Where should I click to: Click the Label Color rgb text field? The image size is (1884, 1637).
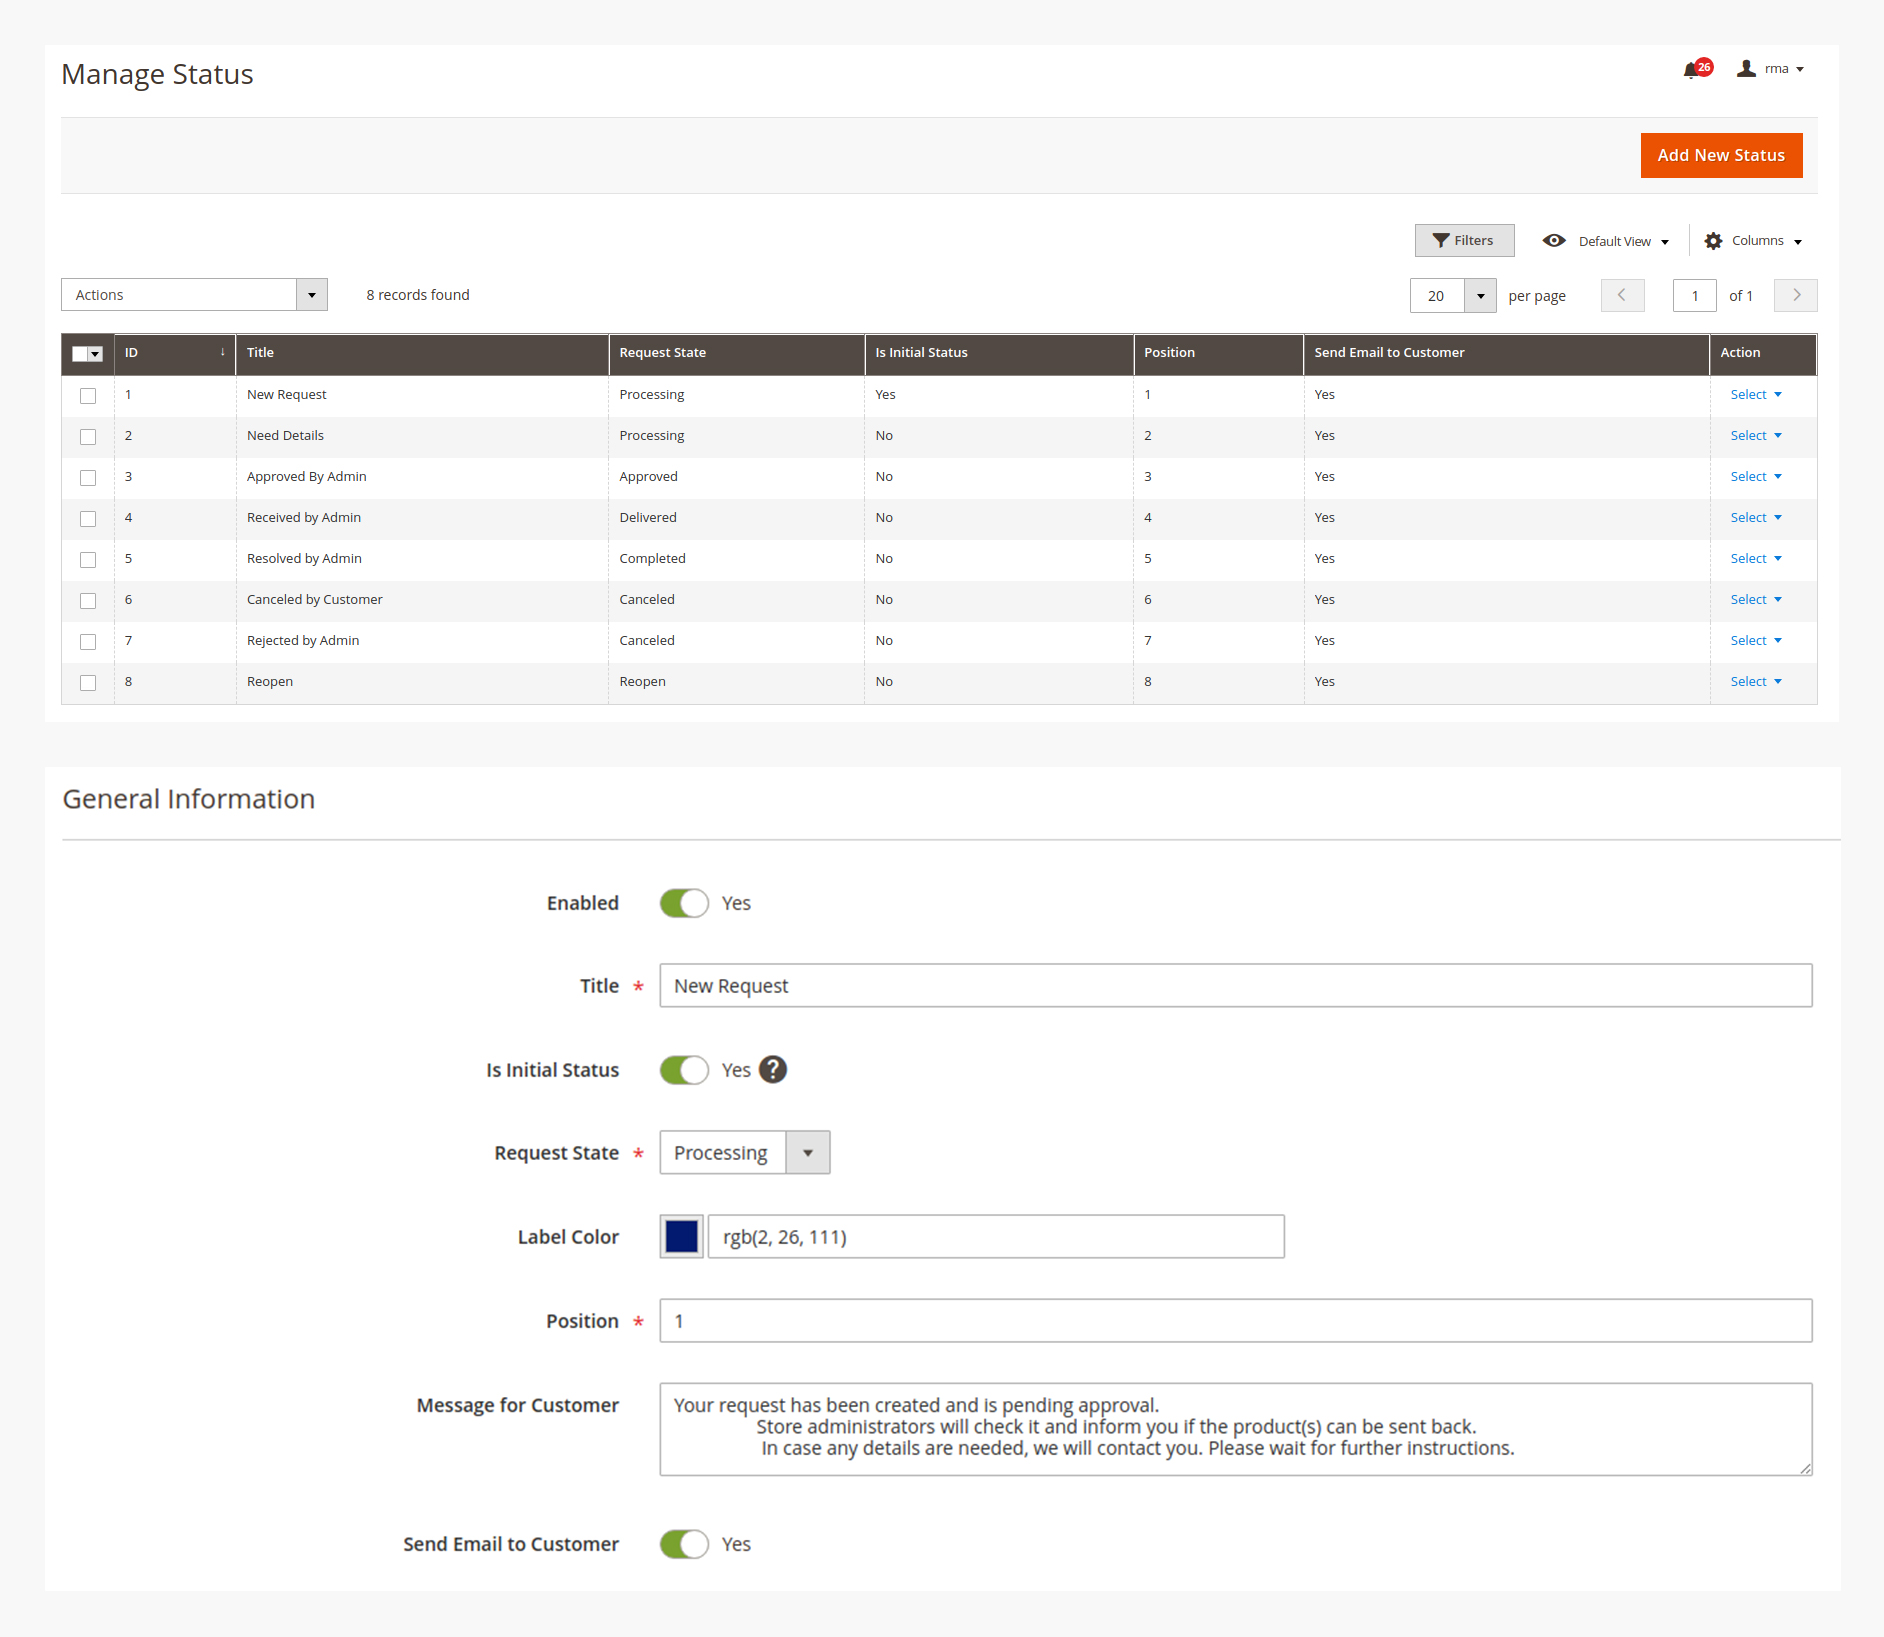pyautogui.click(x=996, y=1237)
